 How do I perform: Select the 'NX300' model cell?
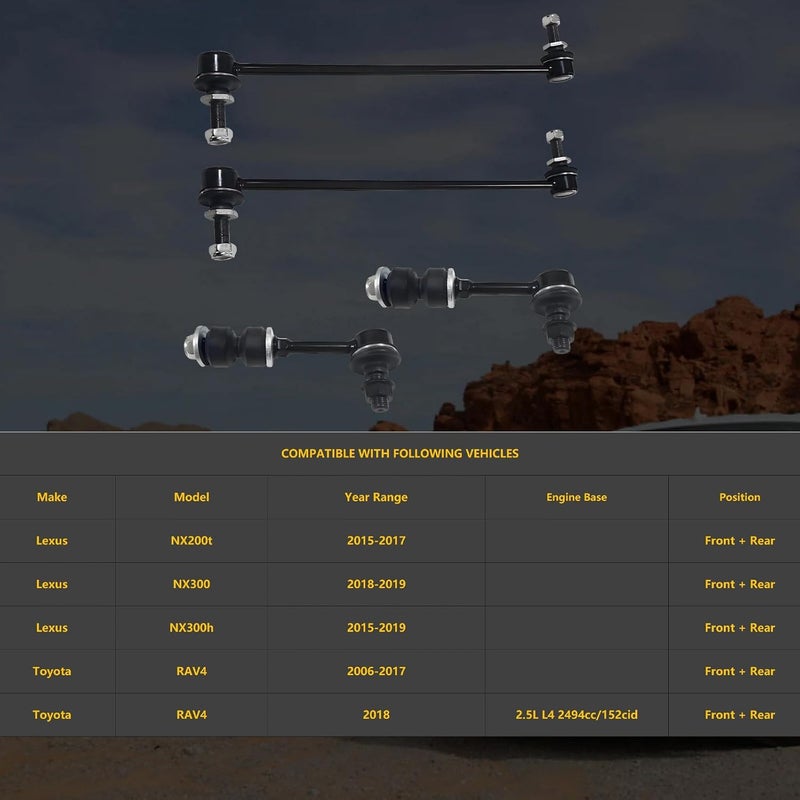pos(191,584)
